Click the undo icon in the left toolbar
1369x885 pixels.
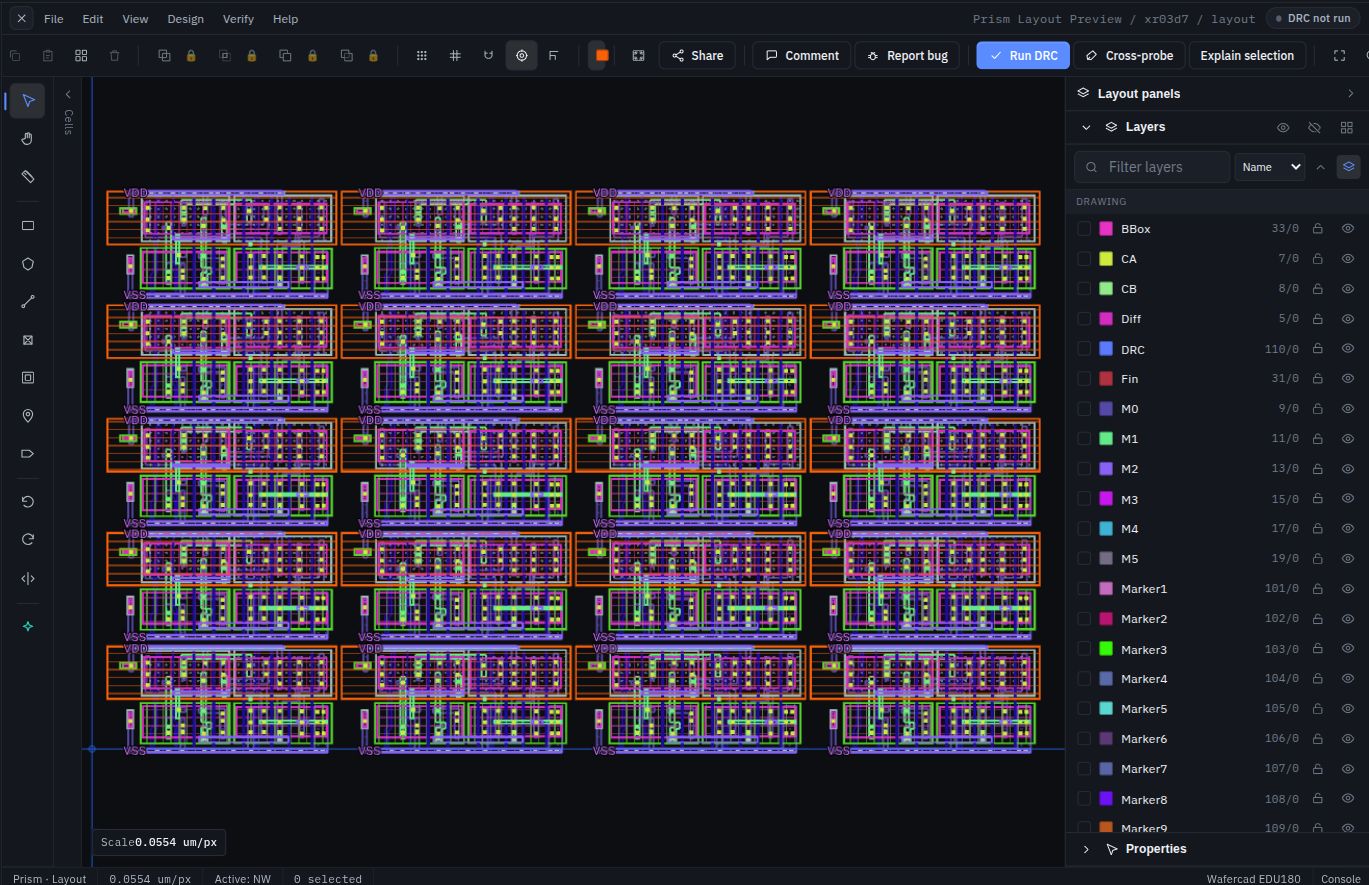tap(28, 502)
